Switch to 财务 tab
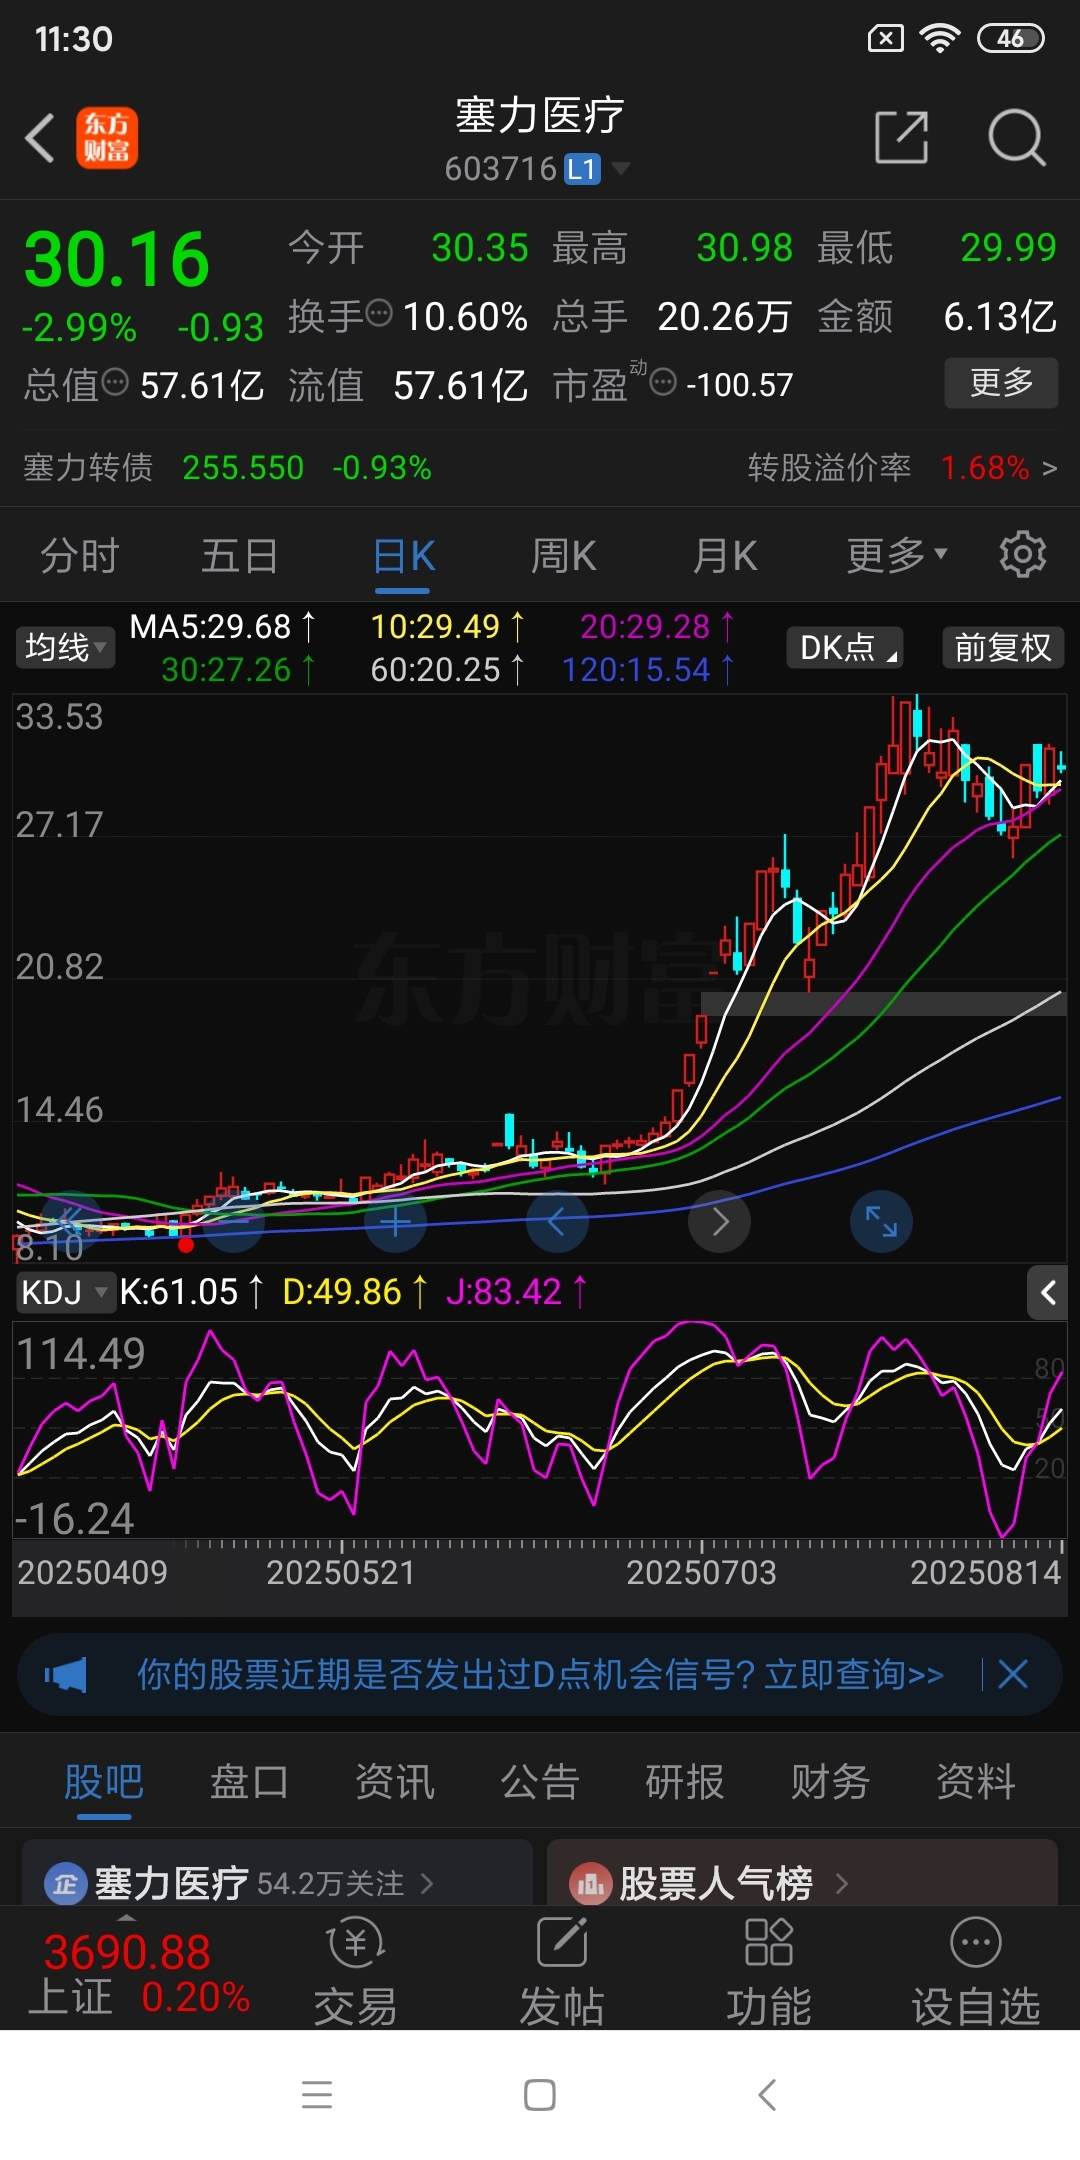Image resolution: width=1080 pixels, height=2160 pixels. 830,1781
